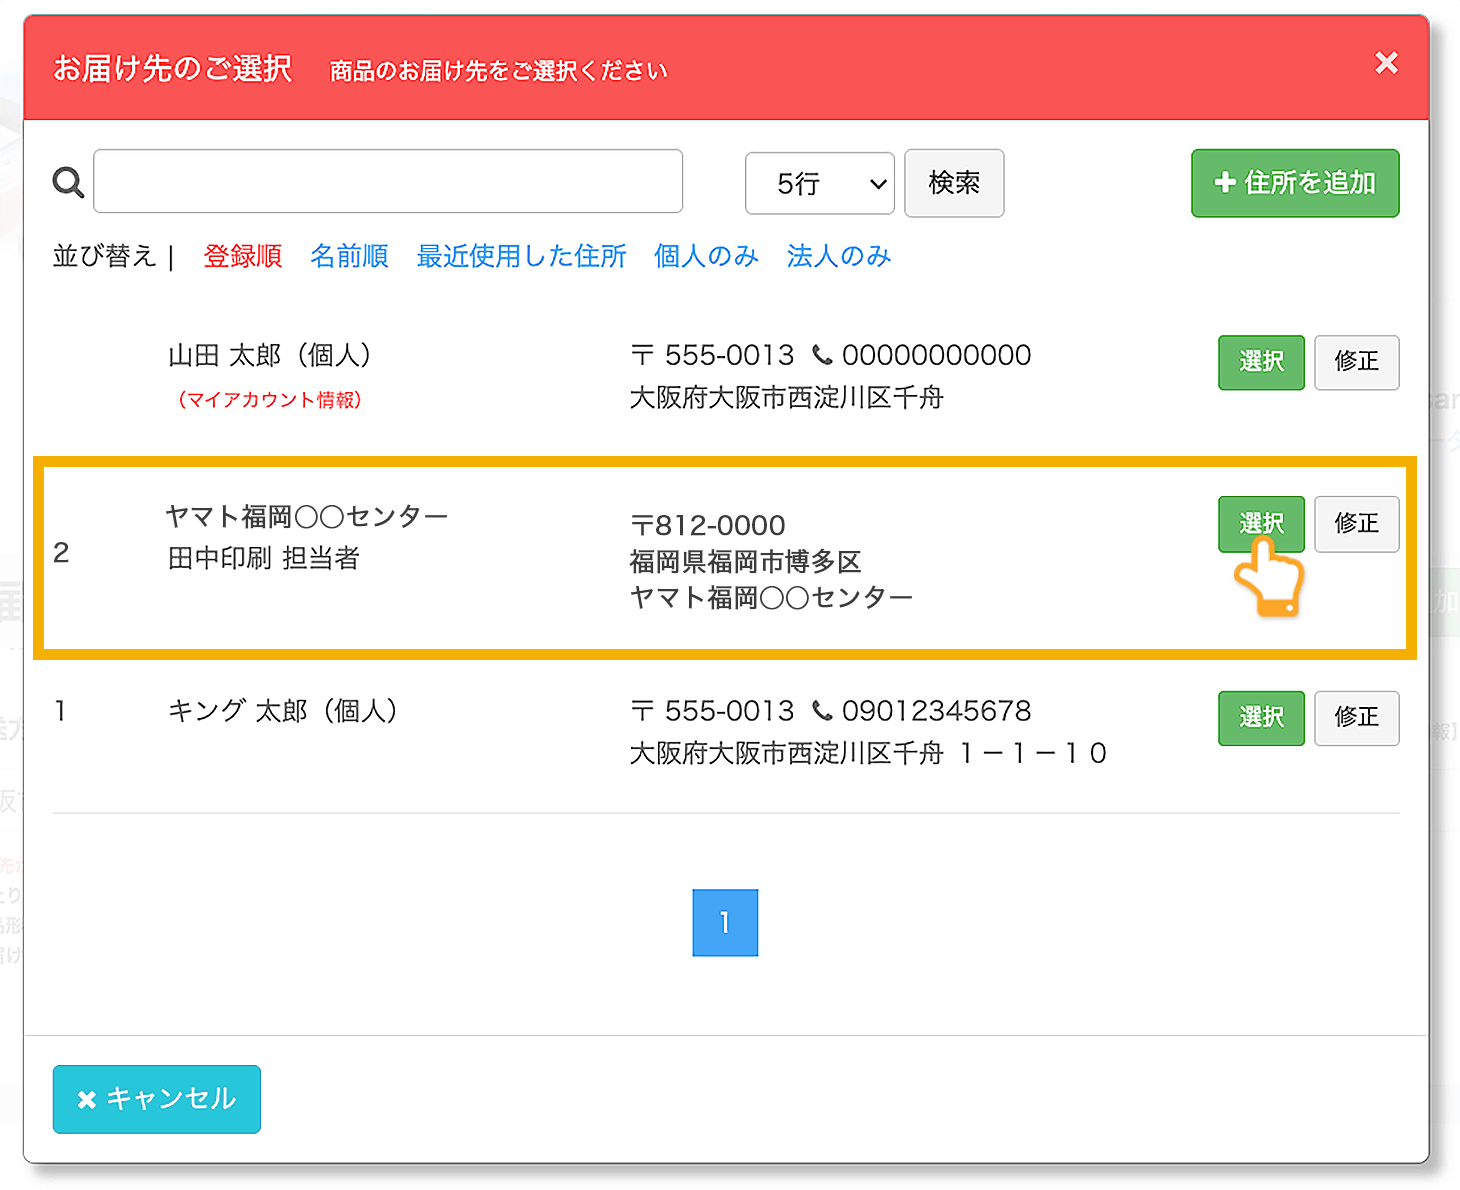This screenshot has height=1190, width=1460.
Task: Click the phone icon beside 09012345678
Action: (822, 711)
